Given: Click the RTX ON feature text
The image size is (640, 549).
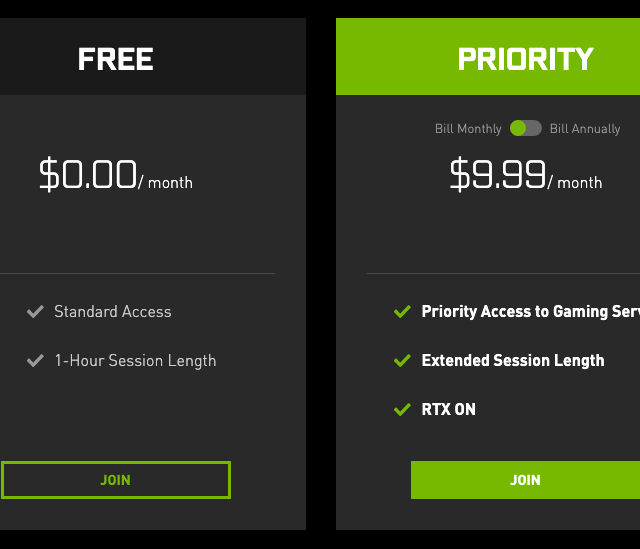Looking at the screenshot, I should [449, 409].
